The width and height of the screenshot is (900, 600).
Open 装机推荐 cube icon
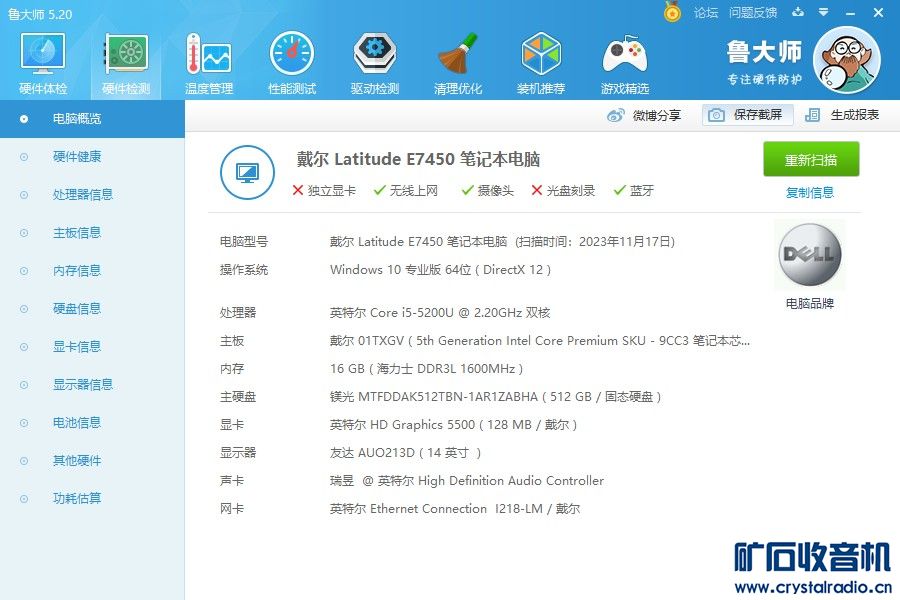[541, 63]
